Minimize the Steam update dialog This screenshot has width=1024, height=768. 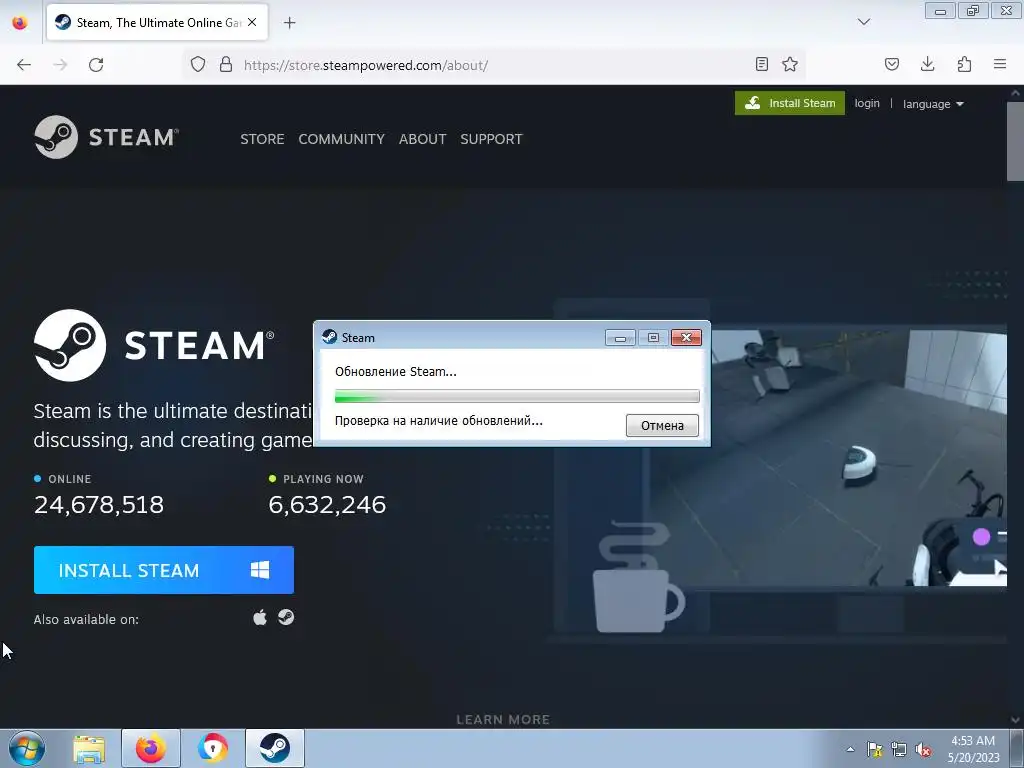[x=620, y=338]
